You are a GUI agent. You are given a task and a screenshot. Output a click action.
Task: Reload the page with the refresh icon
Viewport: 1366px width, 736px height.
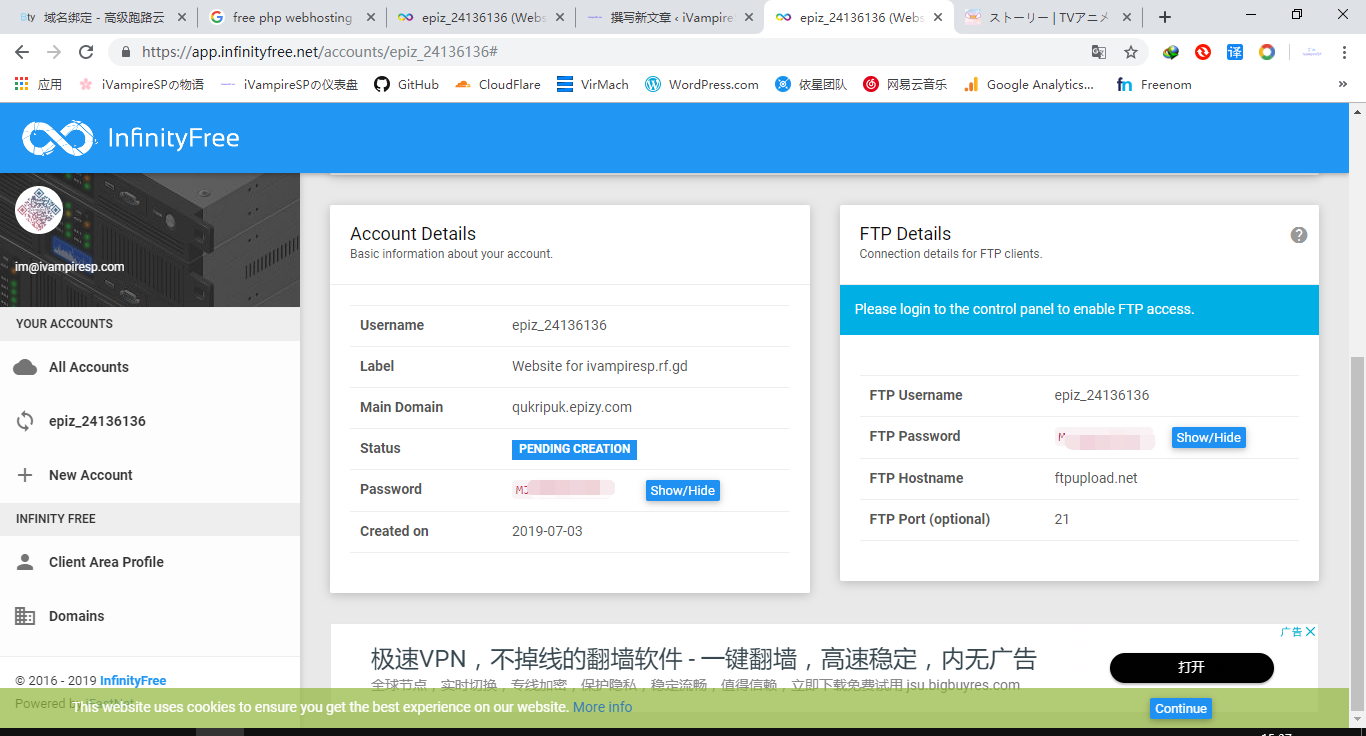pos(86,52)
